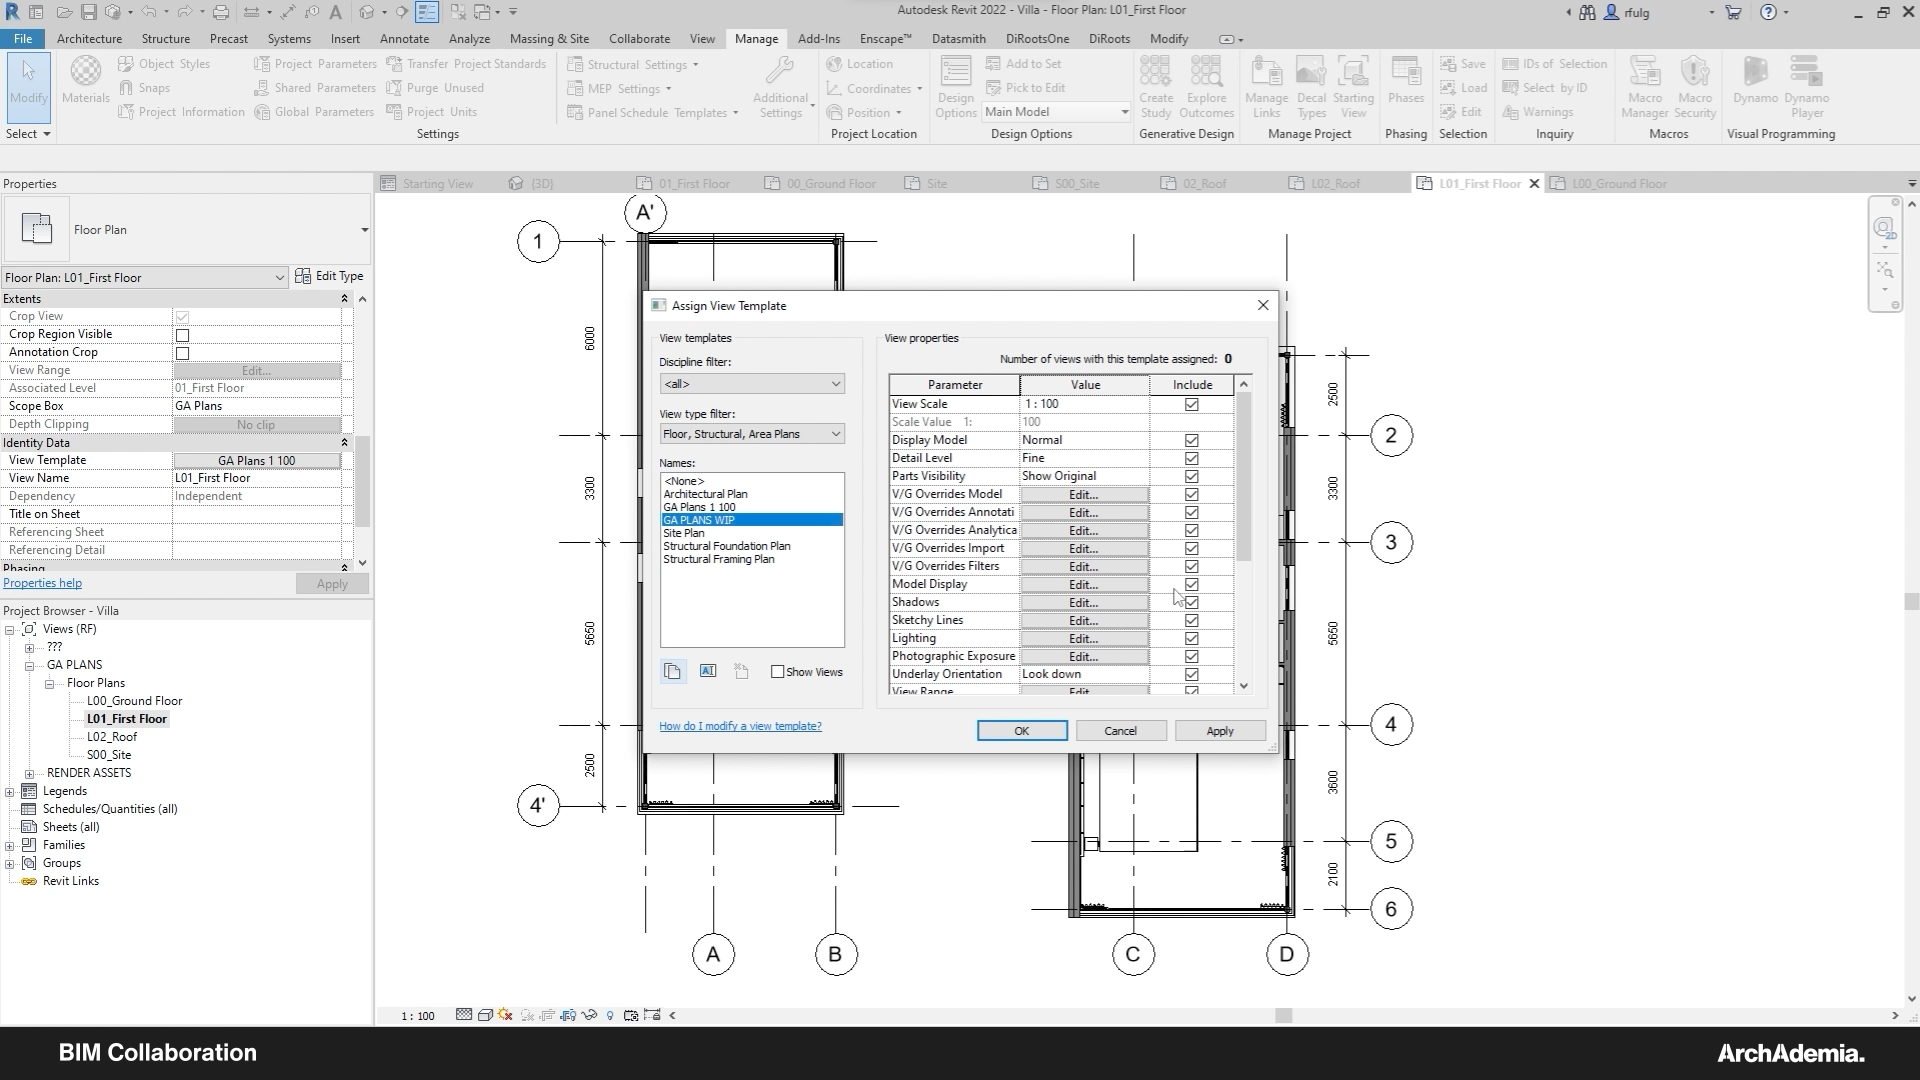Click Reveal Hidden Elements lightbulb icon
Screen dimensions: 1920x1080
610,1014
